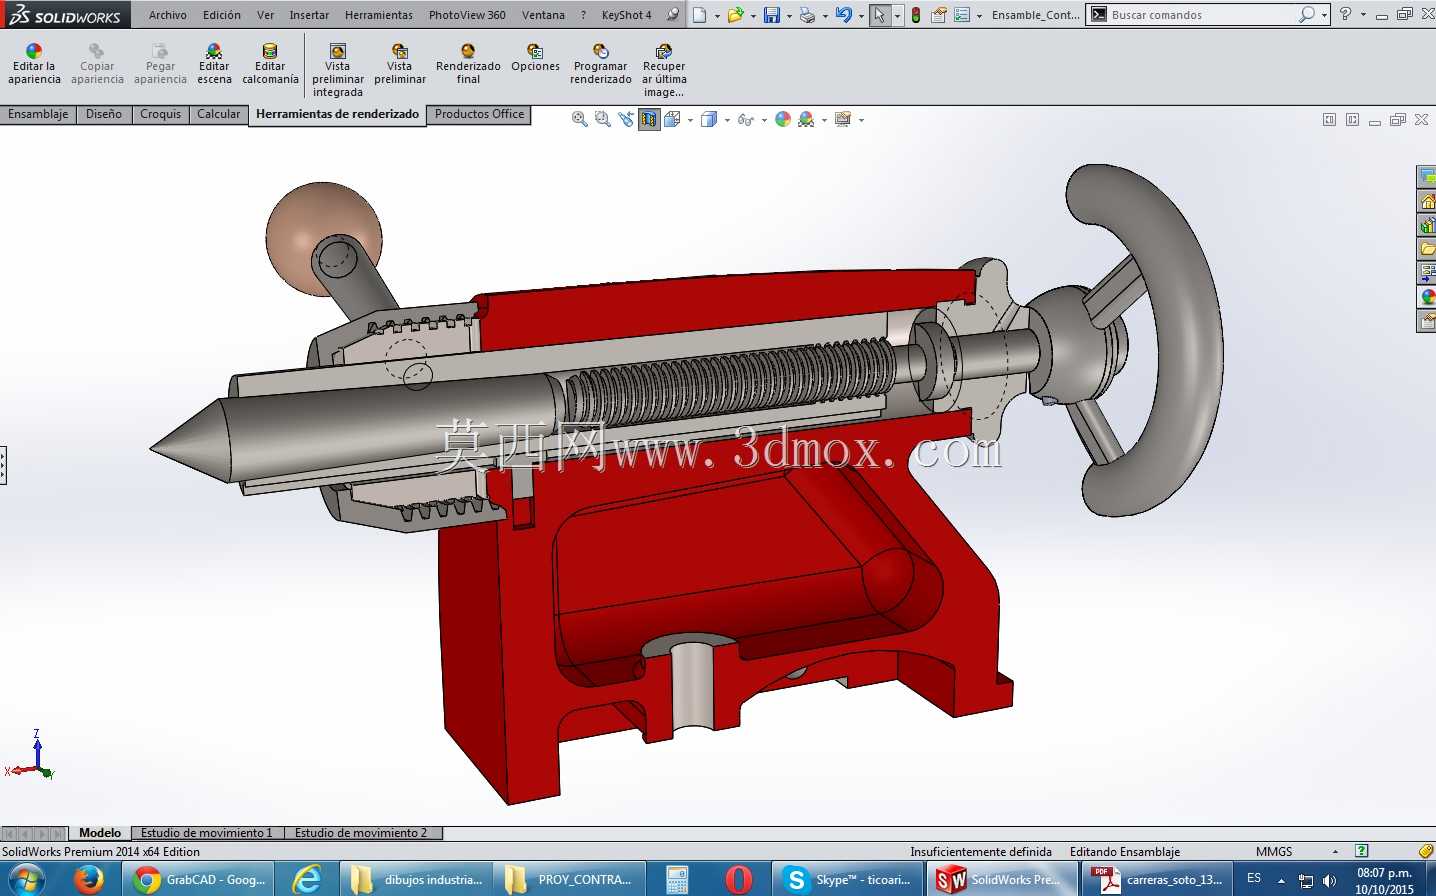Screen dimensions: 1436x896
Task: Click Programar renderizado
Action: [601, 64]
